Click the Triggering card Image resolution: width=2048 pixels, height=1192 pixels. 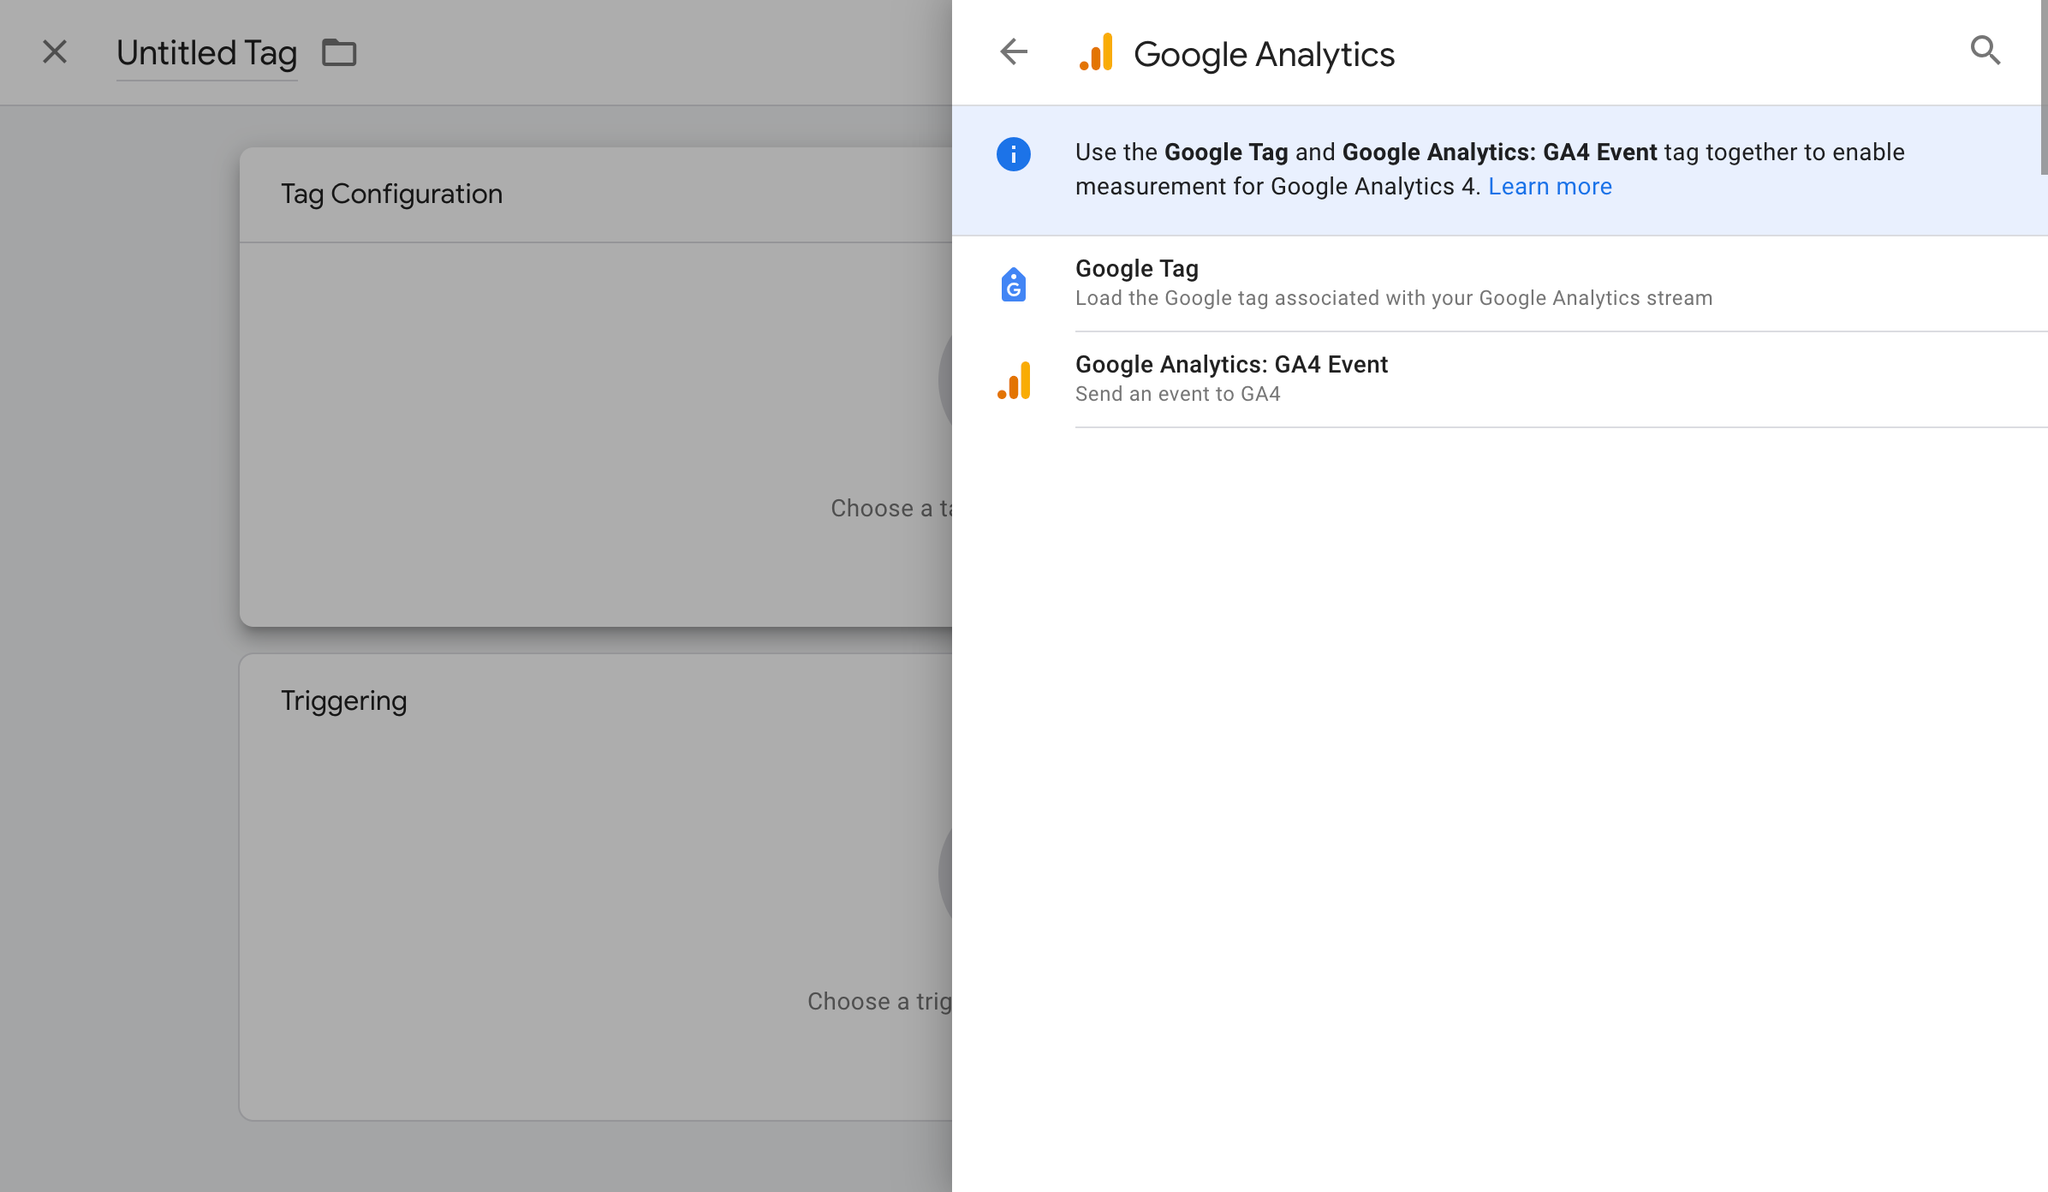(596, 887)
